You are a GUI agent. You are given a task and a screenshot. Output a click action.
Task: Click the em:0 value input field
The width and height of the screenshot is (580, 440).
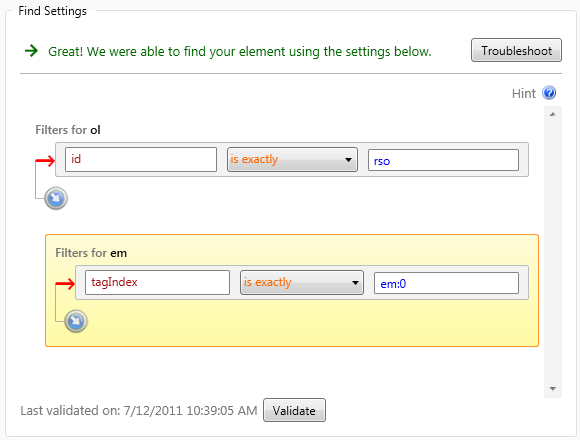click(446, 283)
